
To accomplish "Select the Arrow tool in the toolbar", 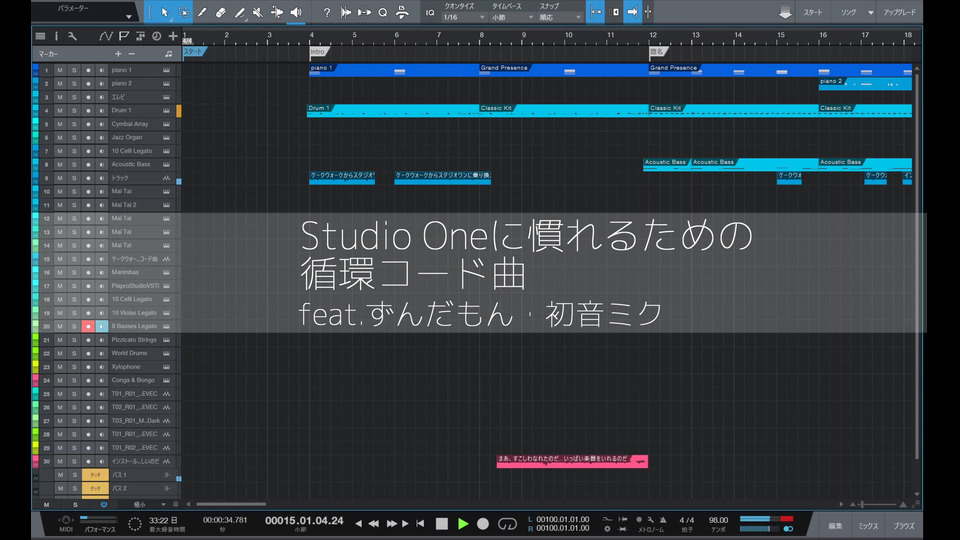I will click(164, 12).
